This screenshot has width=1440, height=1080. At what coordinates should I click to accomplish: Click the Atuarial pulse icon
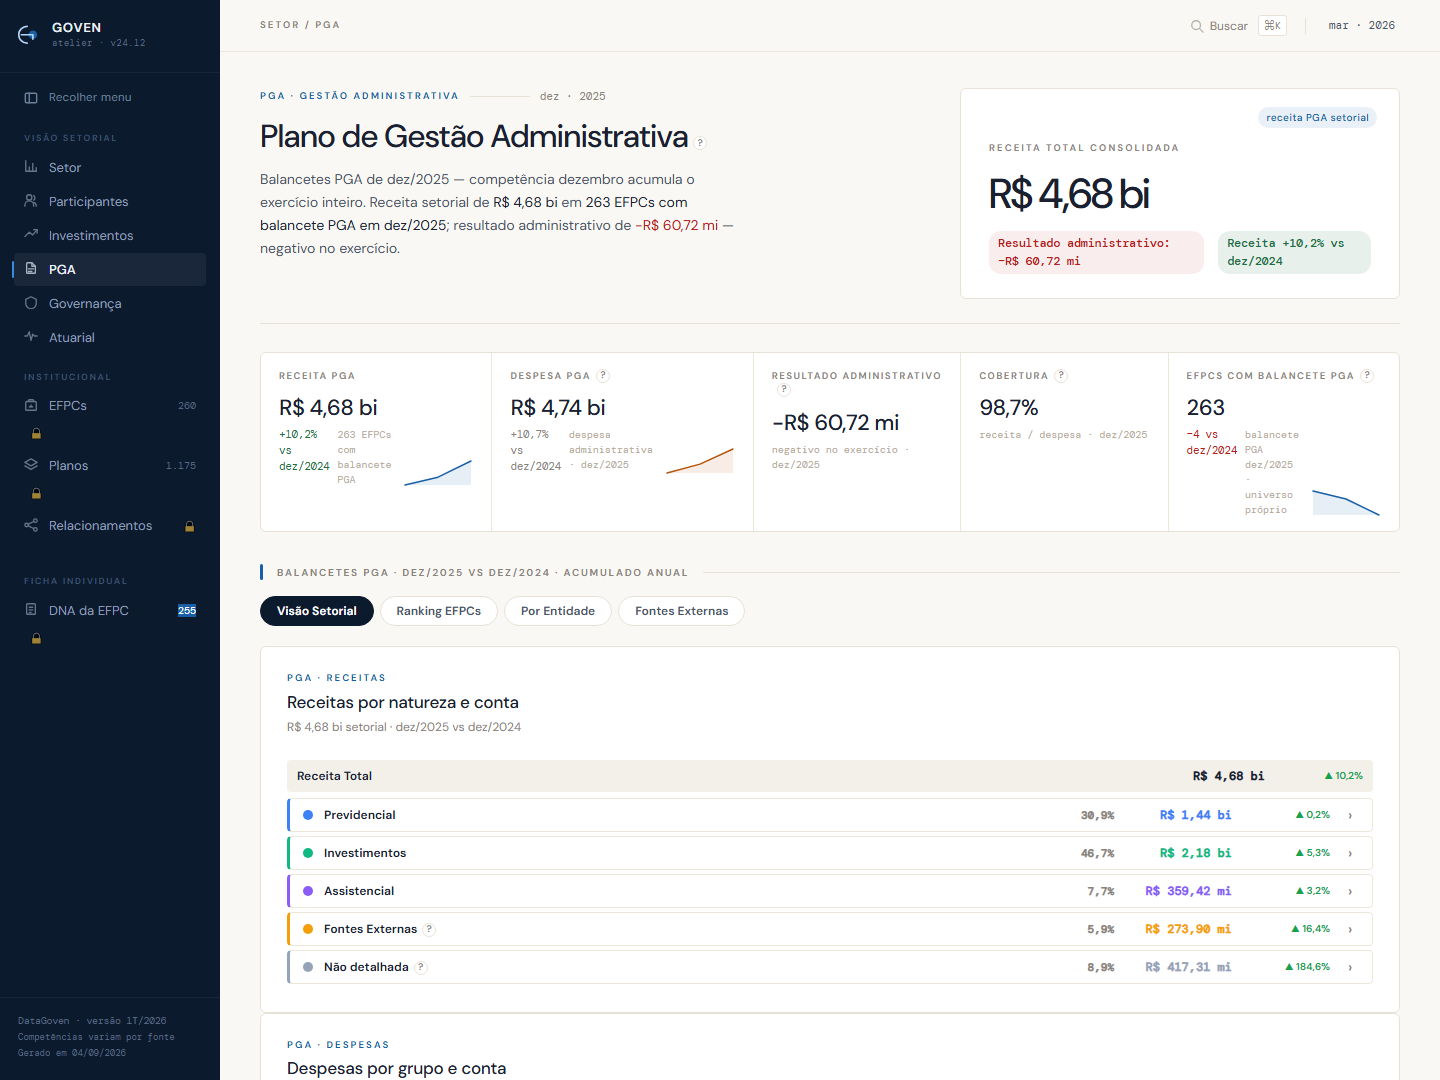click(31, 337)
